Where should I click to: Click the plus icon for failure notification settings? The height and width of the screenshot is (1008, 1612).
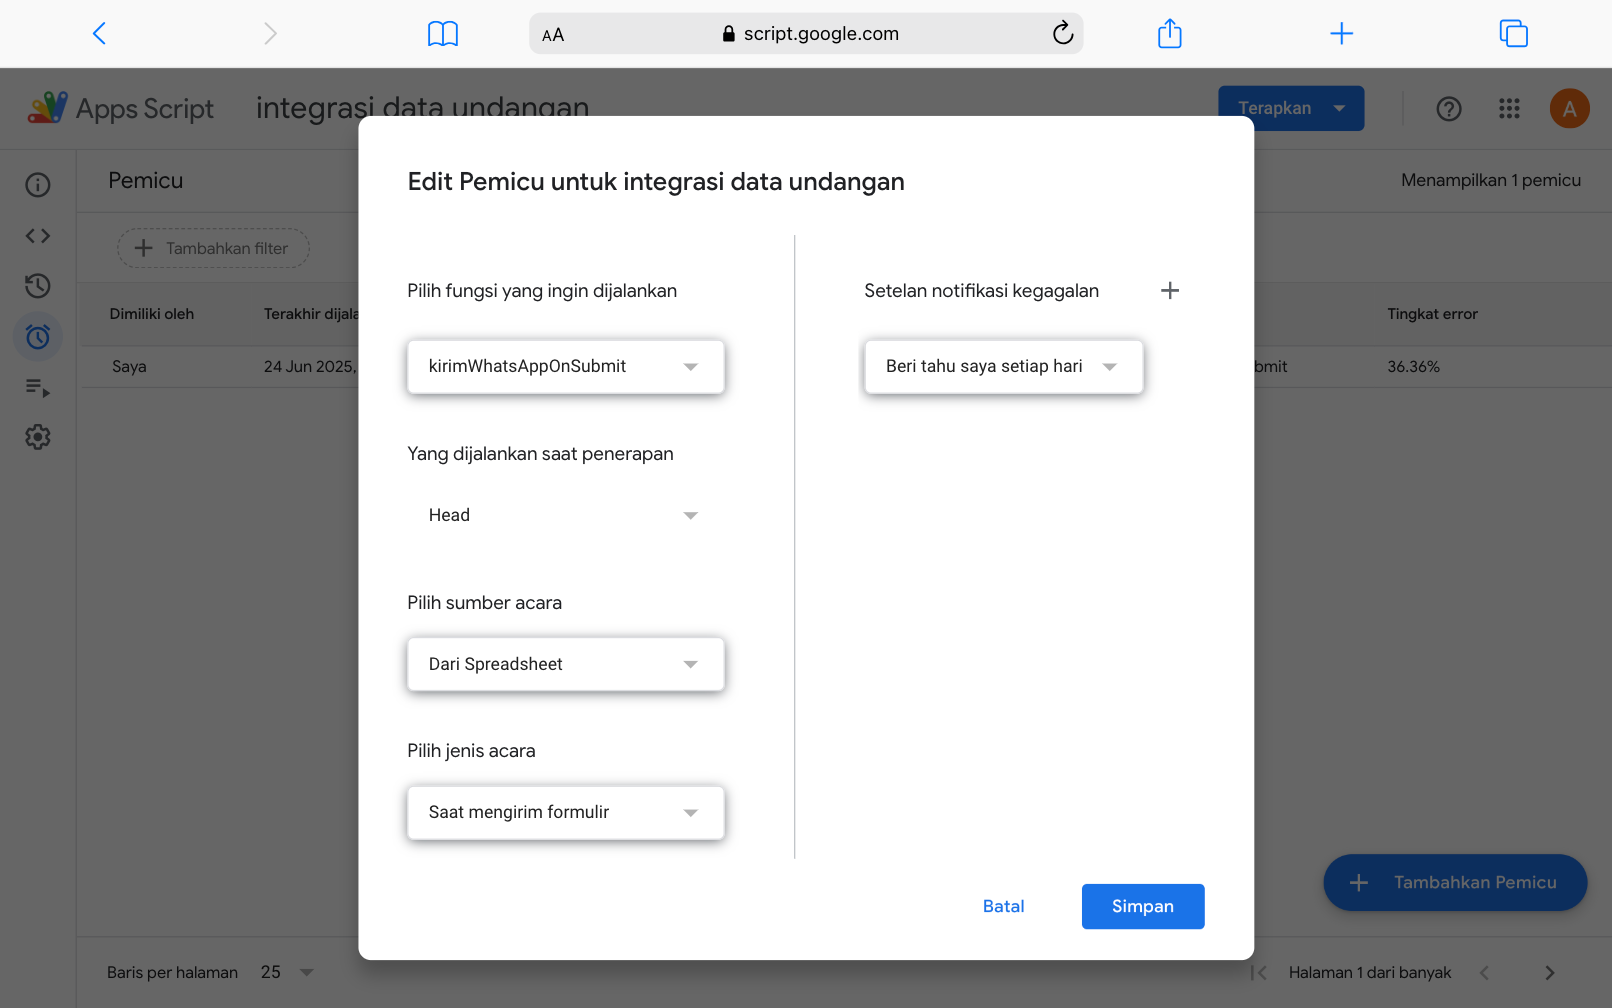[x=1170, y=291]
